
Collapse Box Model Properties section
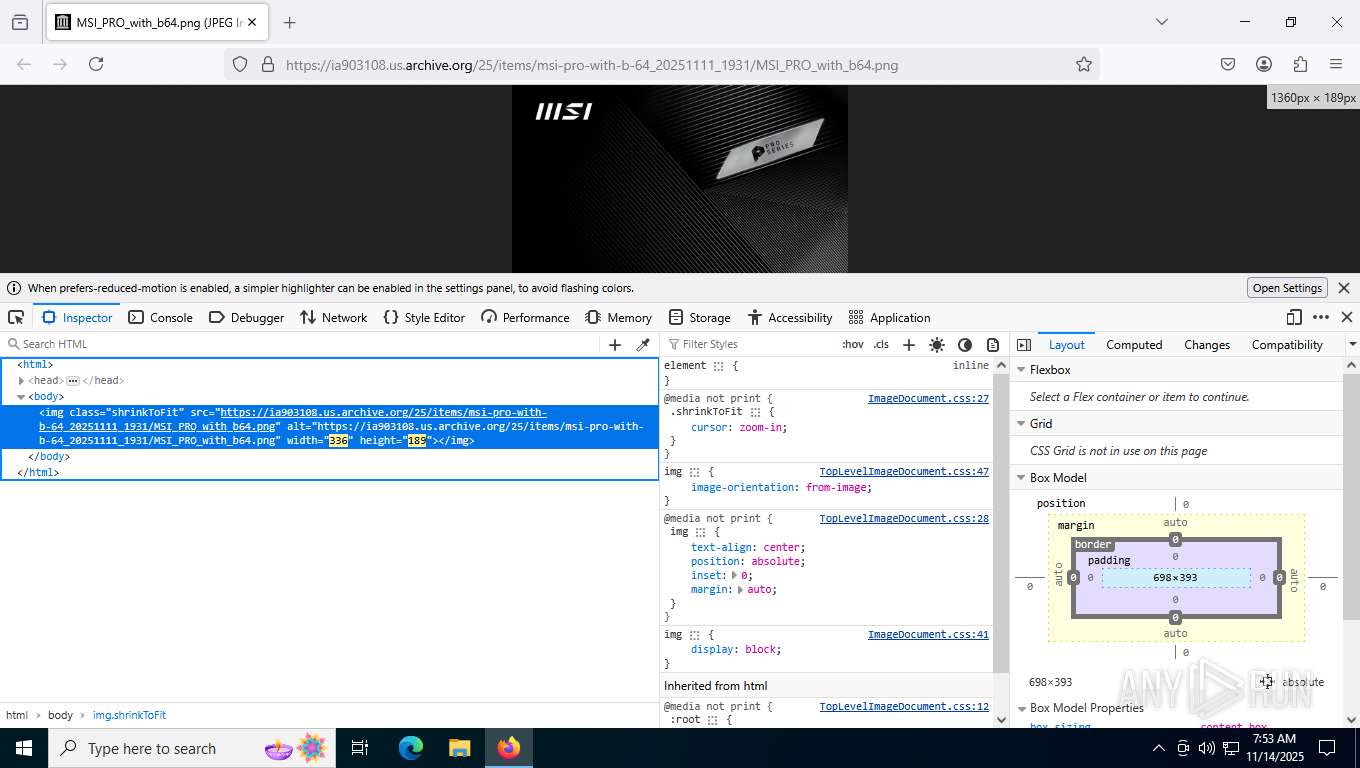(x=1021, y=707)
